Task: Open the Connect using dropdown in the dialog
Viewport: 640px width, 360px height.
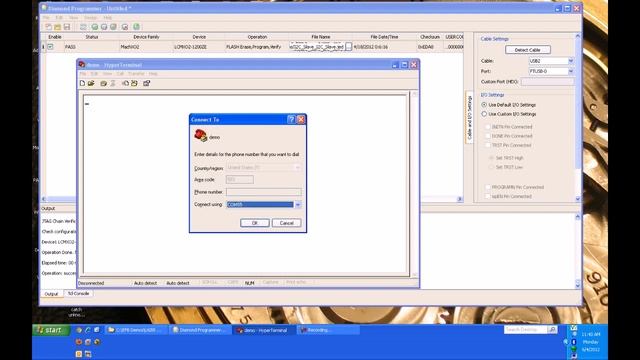Action: point(298,204)
